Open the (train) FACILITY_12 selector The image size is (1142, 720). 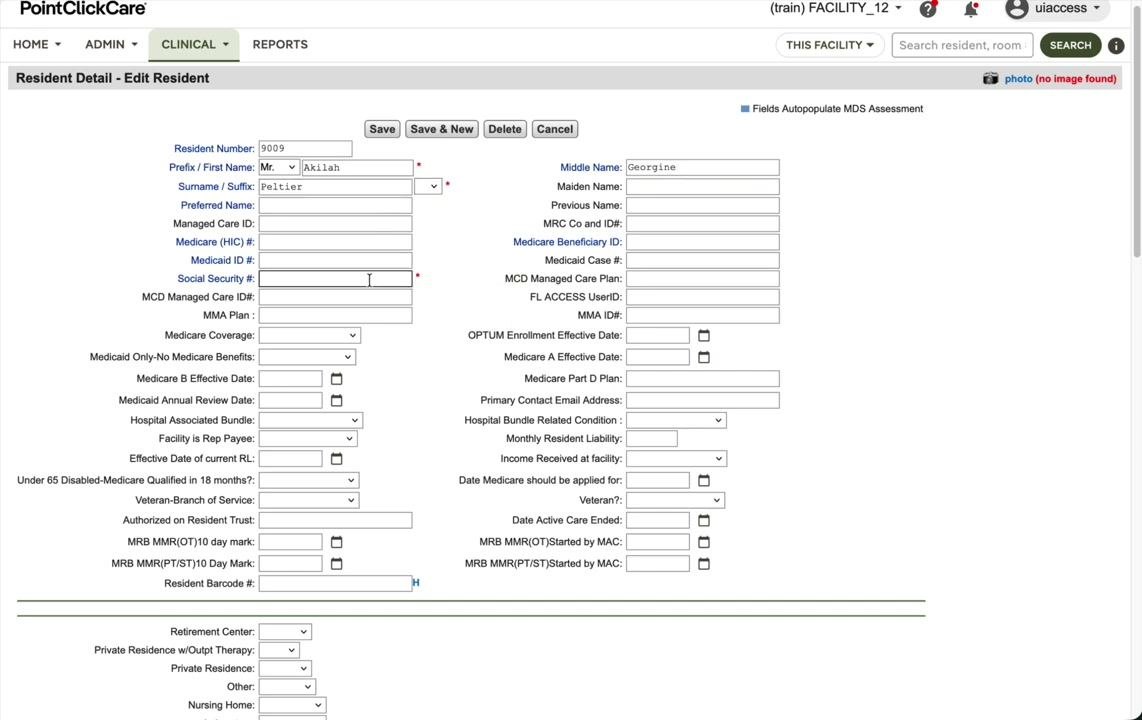coord(835,8)
